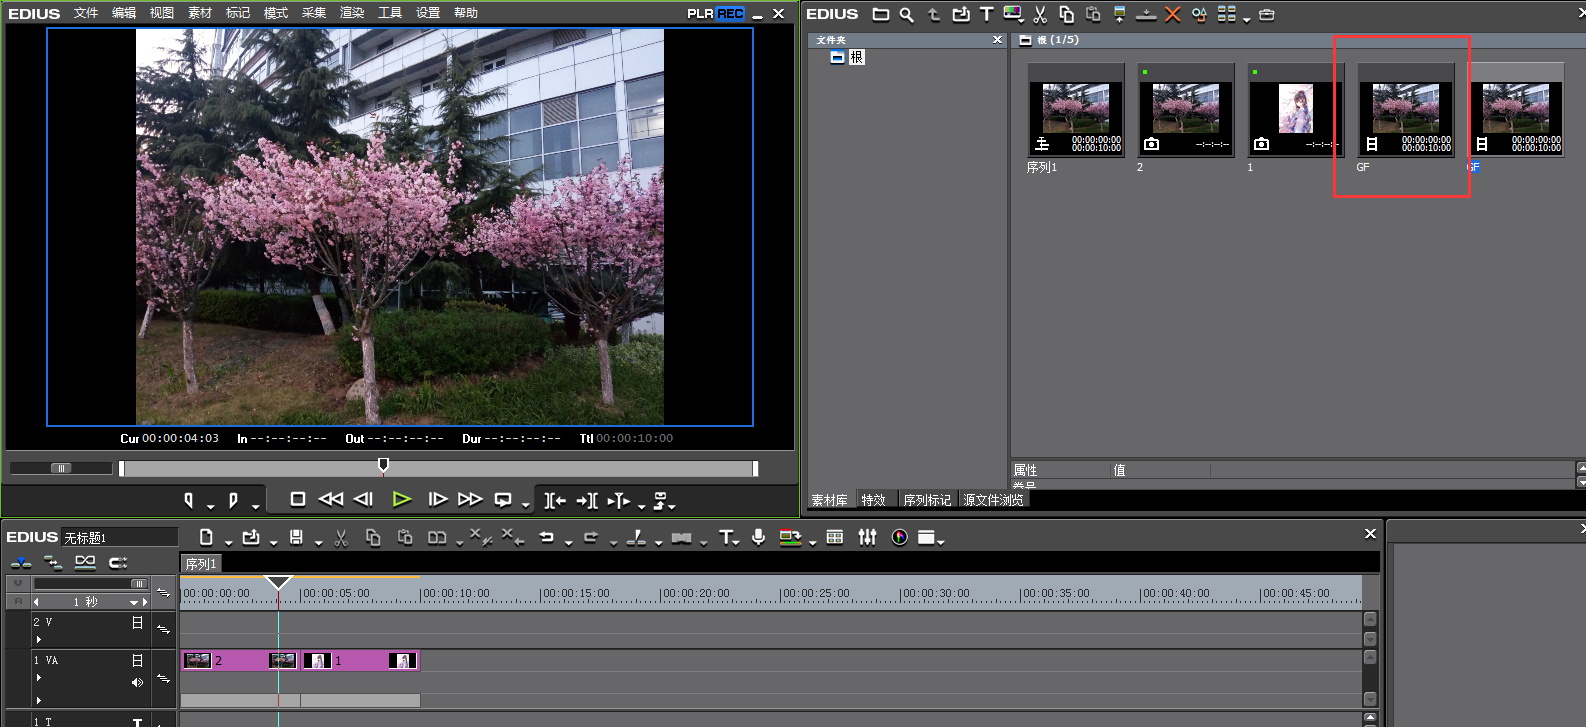The width and height of the screenshot is (1586, 727).
Task: Delete selected clip with orange X icon
Action: [x=1173, y=14]
